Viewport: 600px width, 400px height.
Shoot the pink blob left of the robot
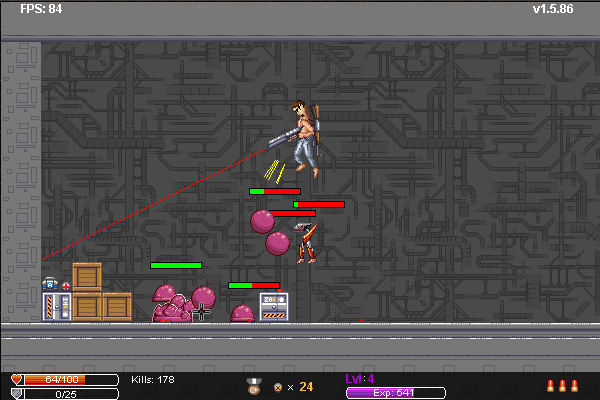277,243
